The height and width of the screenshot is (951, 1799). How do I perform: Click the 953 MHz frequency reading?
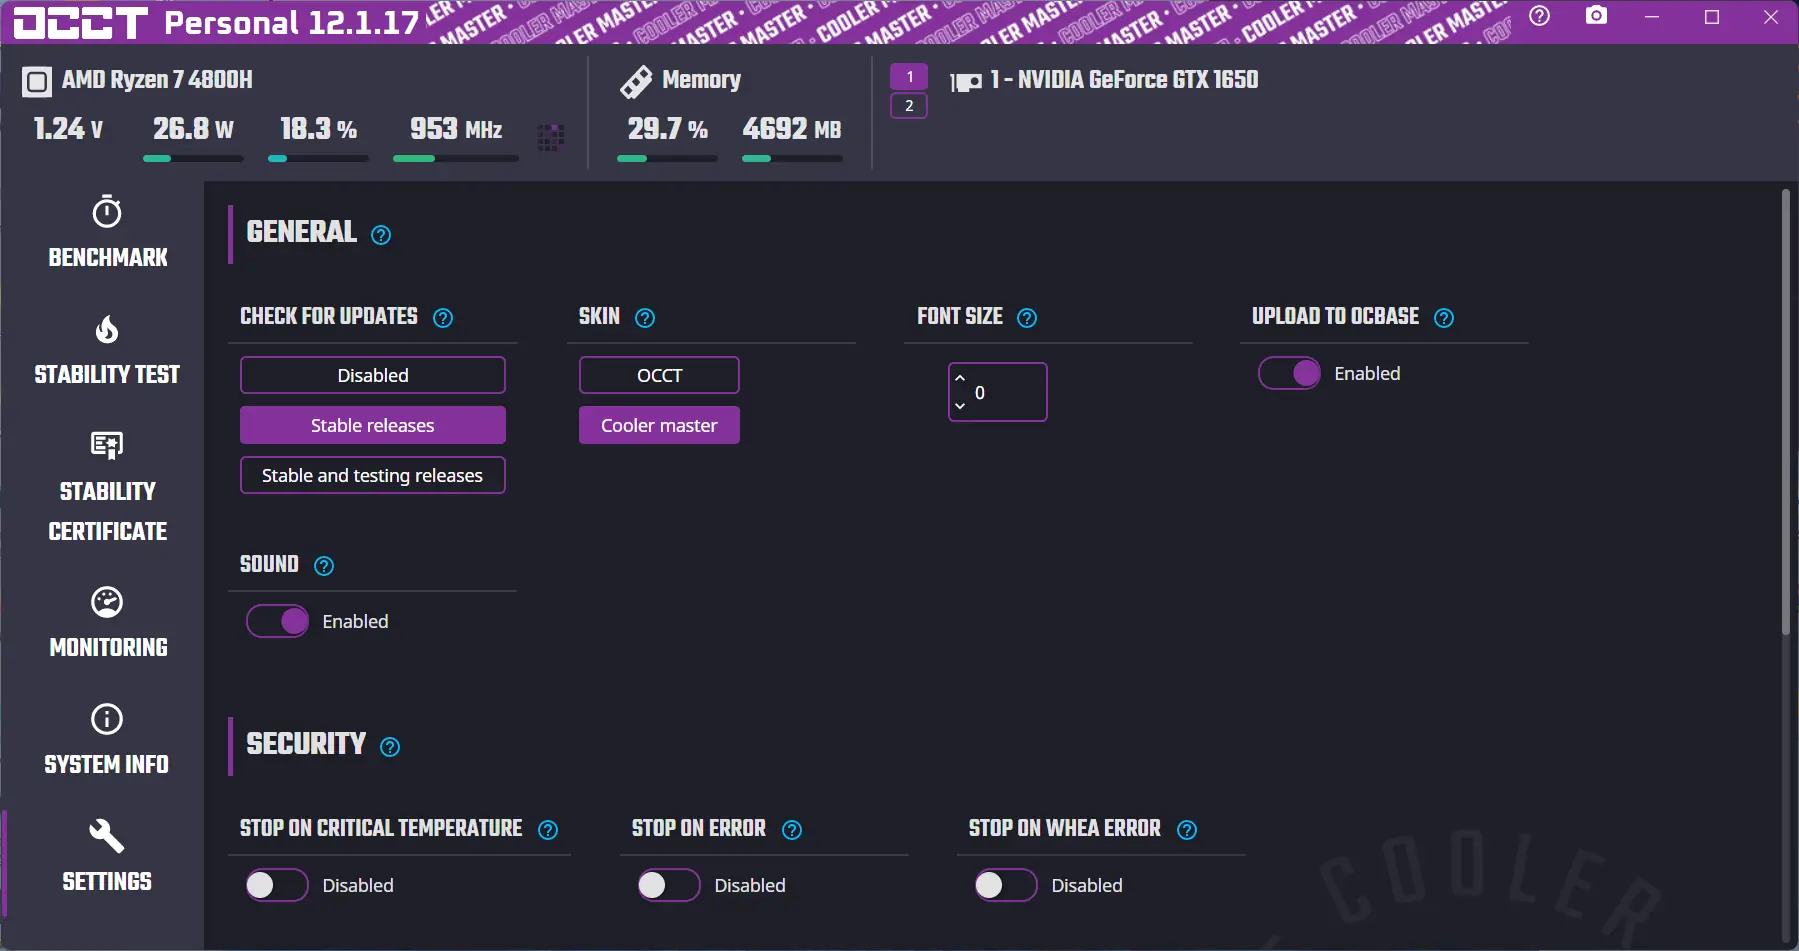(456, 129)
